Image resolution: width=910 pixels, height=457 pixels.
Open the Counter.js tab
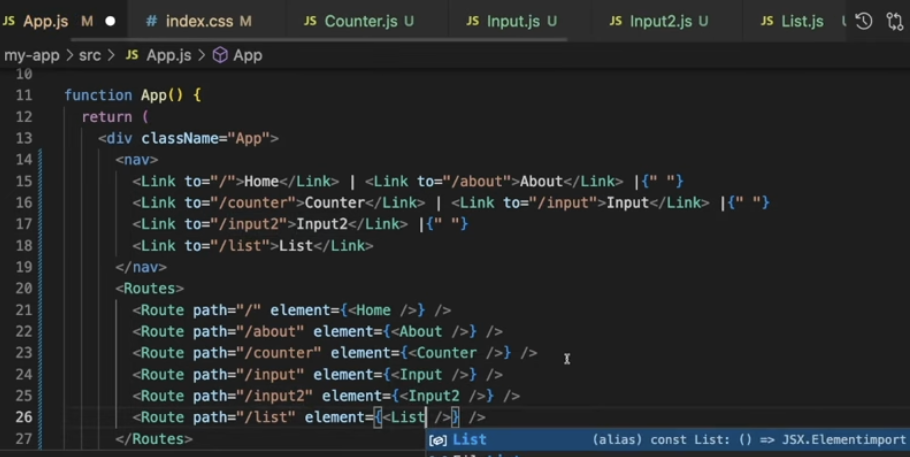[360, 21]
